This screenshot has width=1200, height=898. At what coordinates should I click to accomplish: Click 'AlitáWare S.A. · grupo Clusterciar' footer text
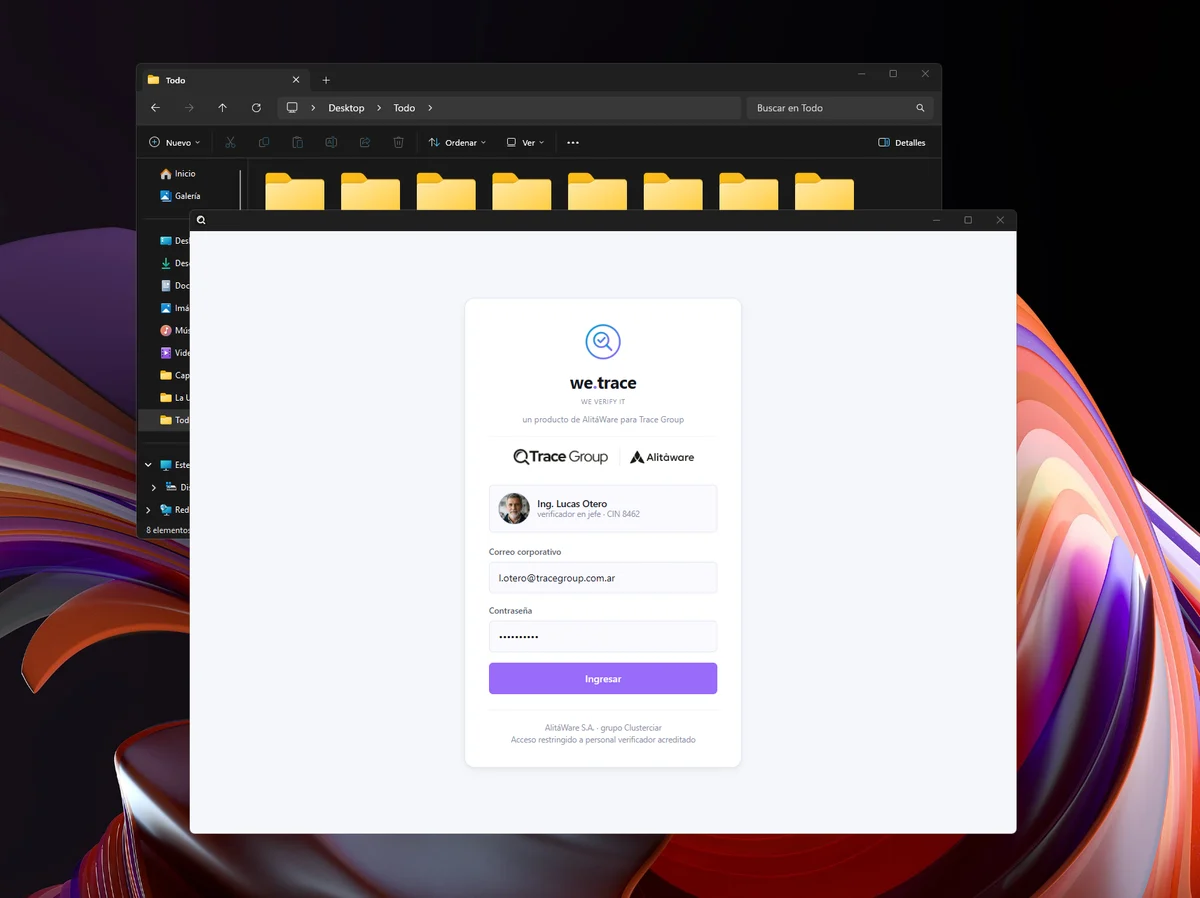click(603, 728)
